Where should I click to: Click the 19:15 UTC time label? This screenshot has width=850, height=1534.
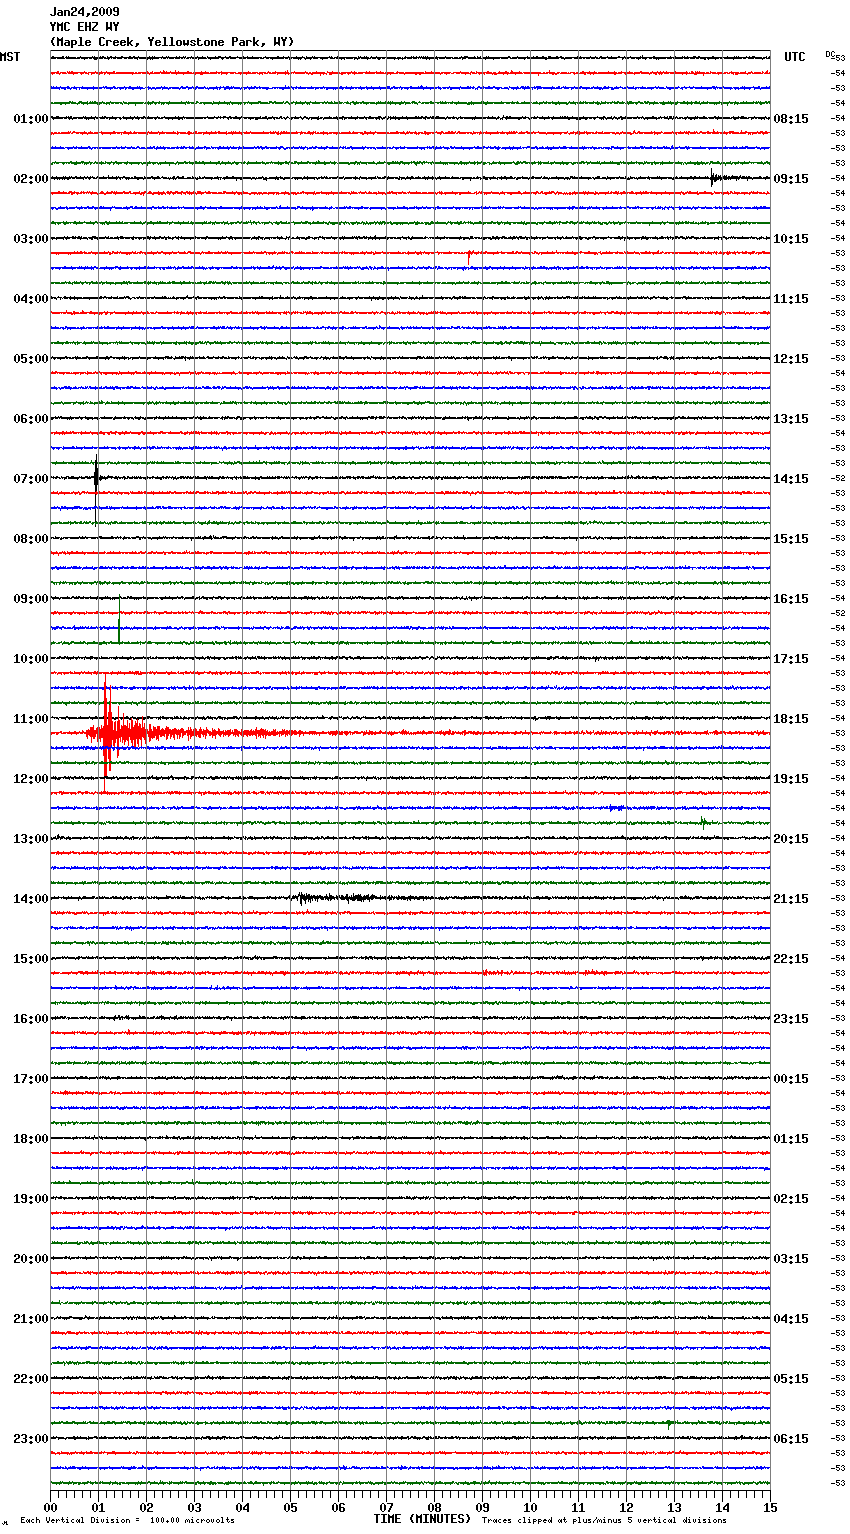(791, 779)
